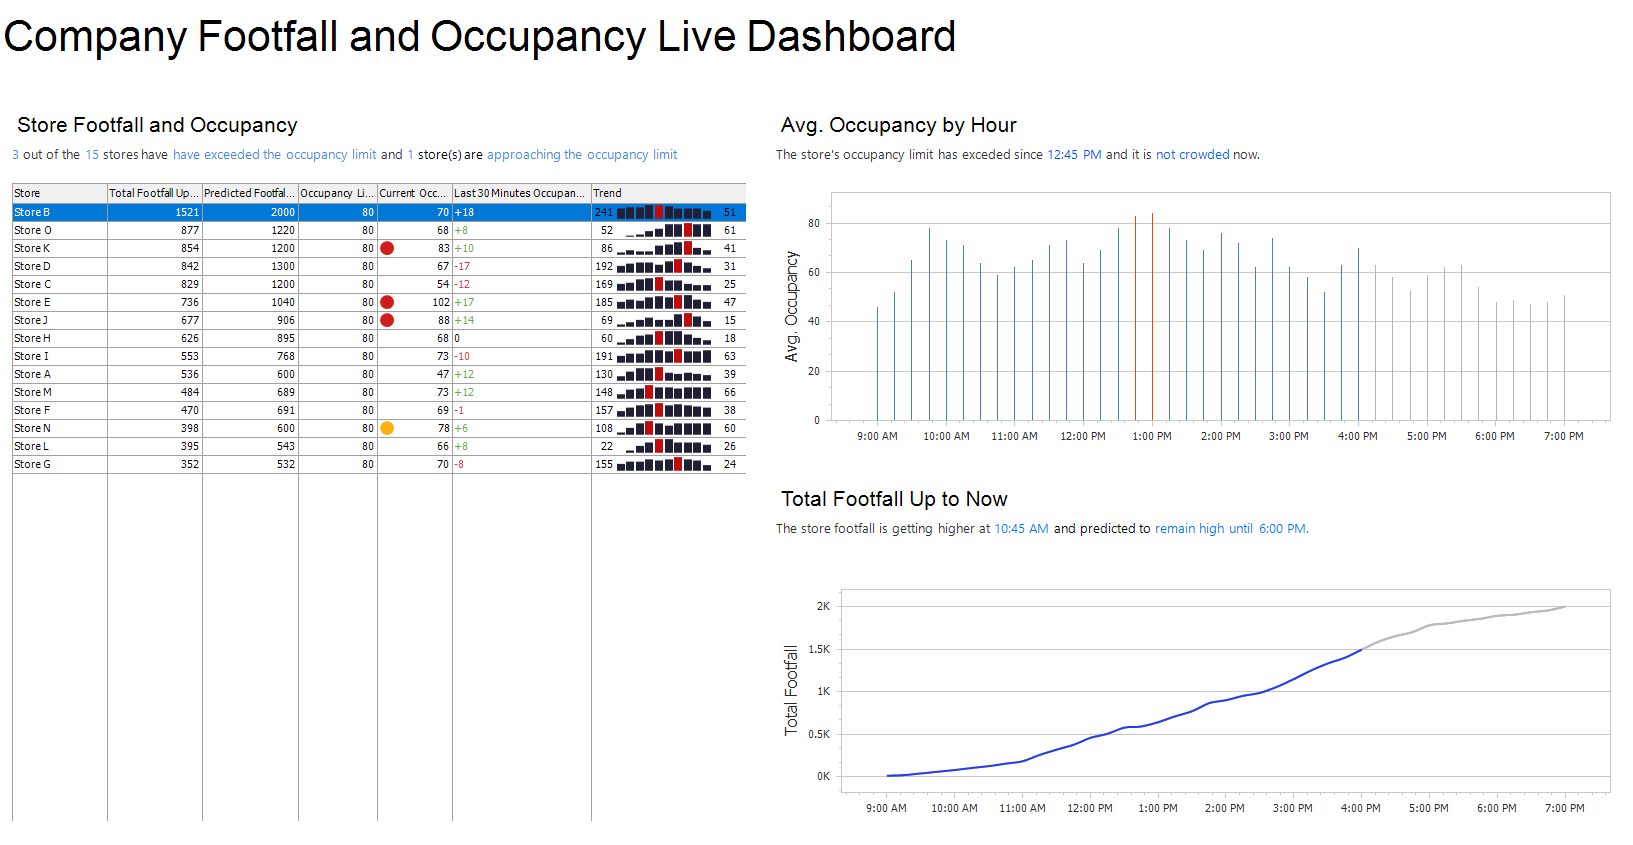The width and height of the screenshot is (1633, 845).
Task: Select the Store I row name
Action: [x=31, y=356]
